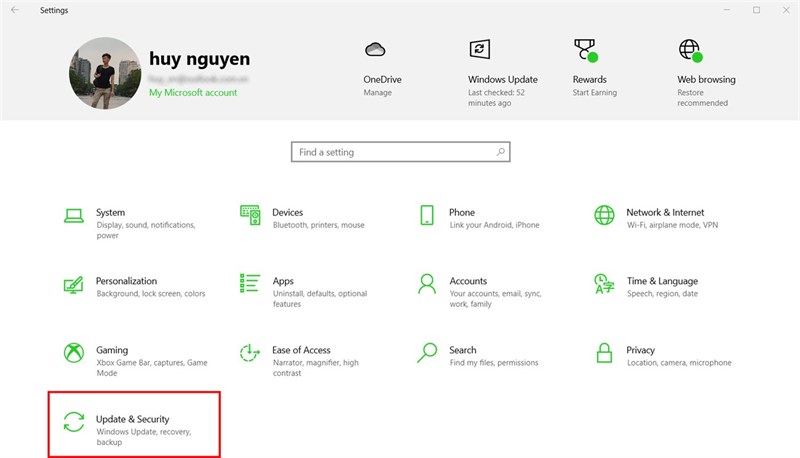Click the Privacy lock icon
The image size is (800, 458).
coord(604,353)
